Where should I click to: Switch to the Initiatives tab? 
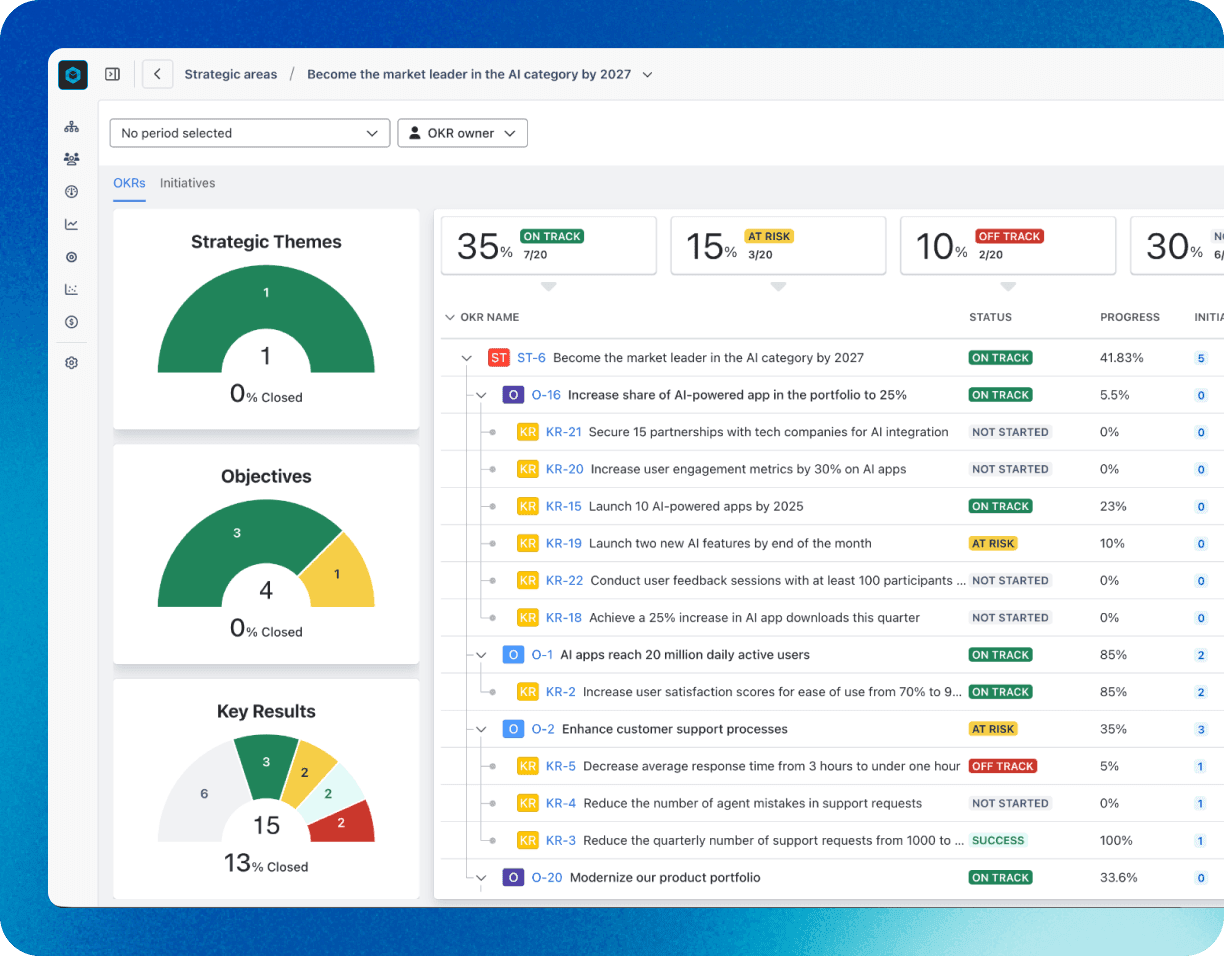[x=187, y=183]
